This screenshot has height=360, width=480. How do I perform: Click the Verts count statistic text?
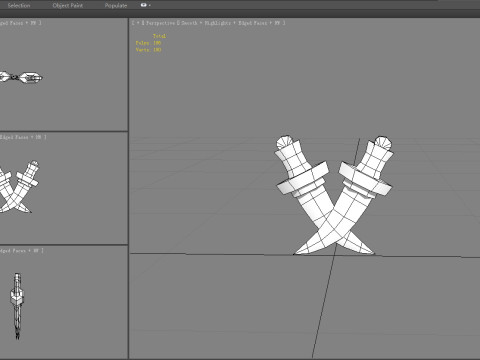[x=148, y=49]
